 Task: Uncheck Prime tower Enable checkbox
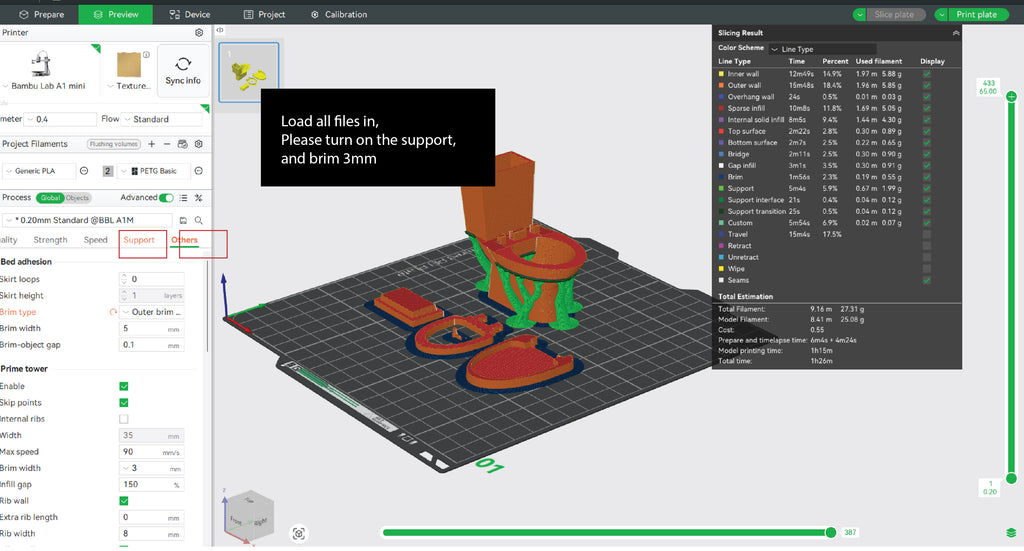(124, 386)
